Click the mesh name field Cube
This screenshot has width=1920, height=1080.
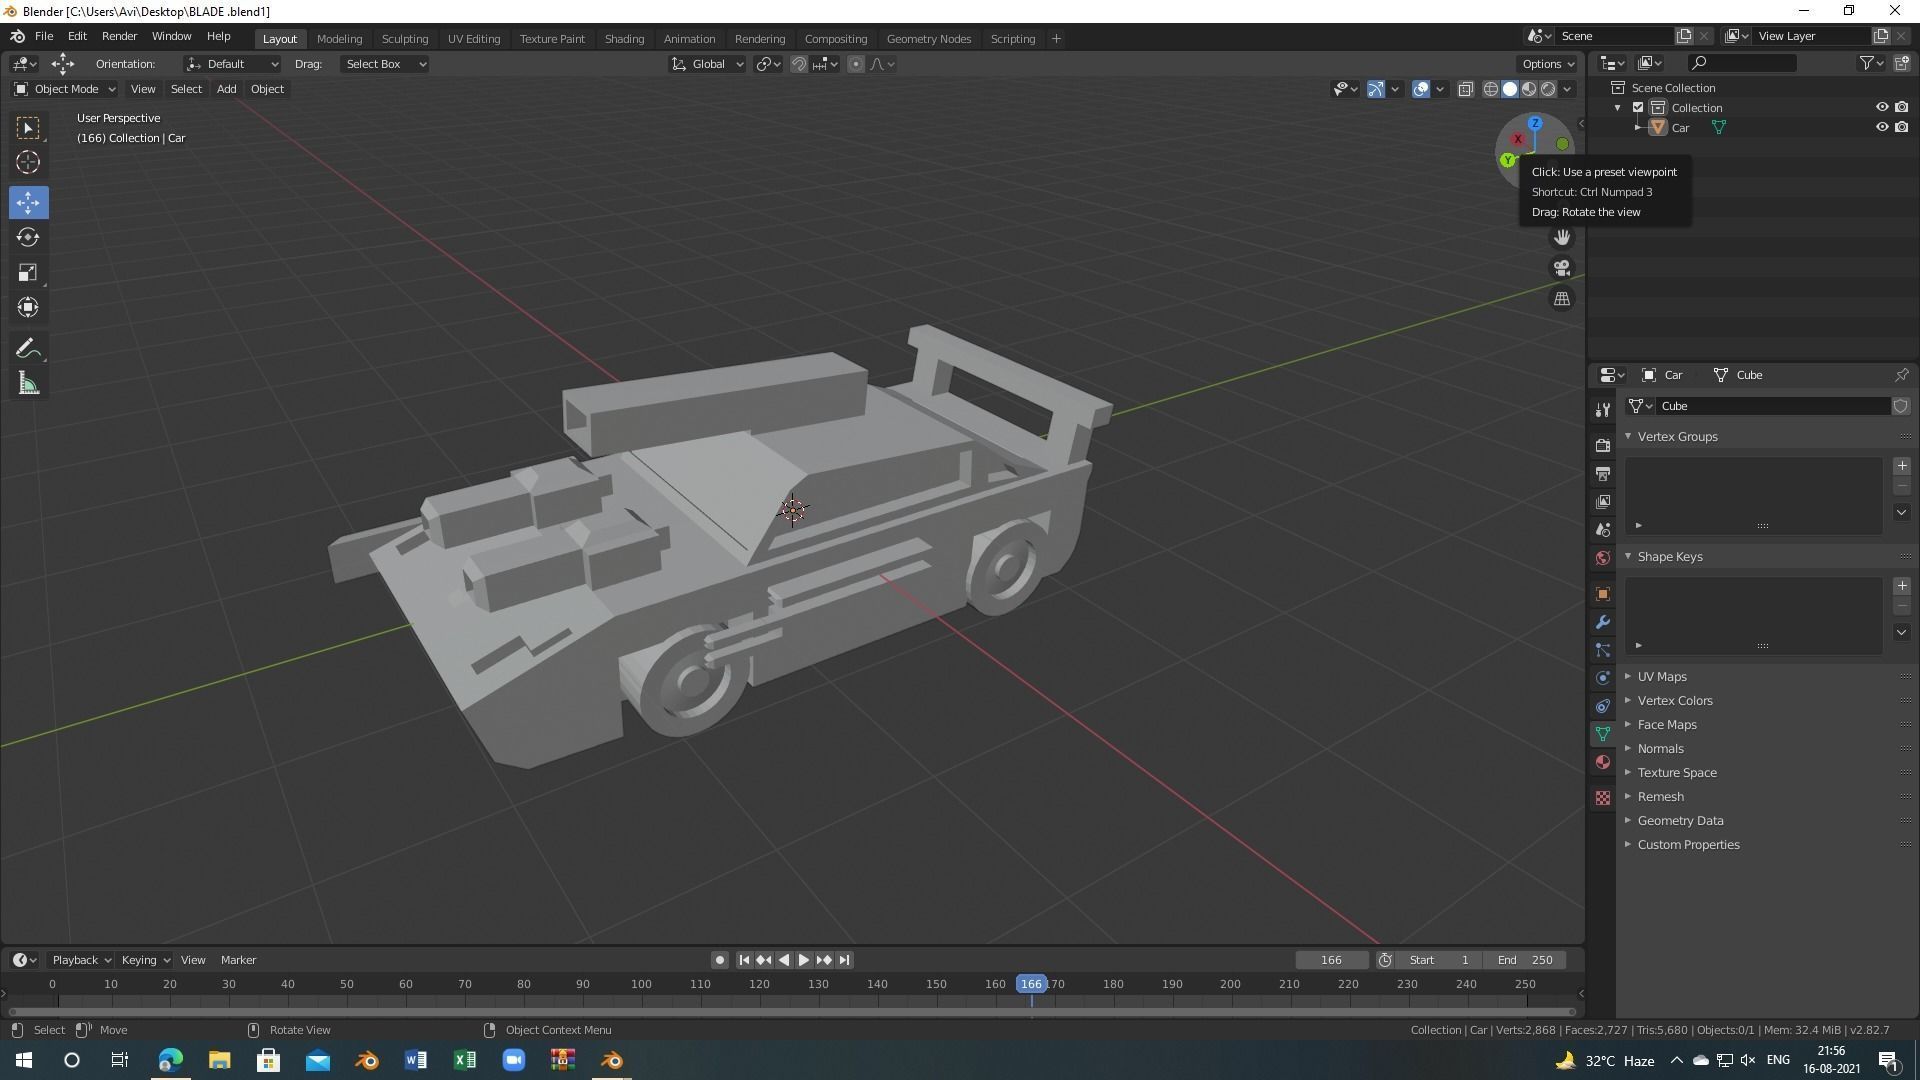[1773, 406]
